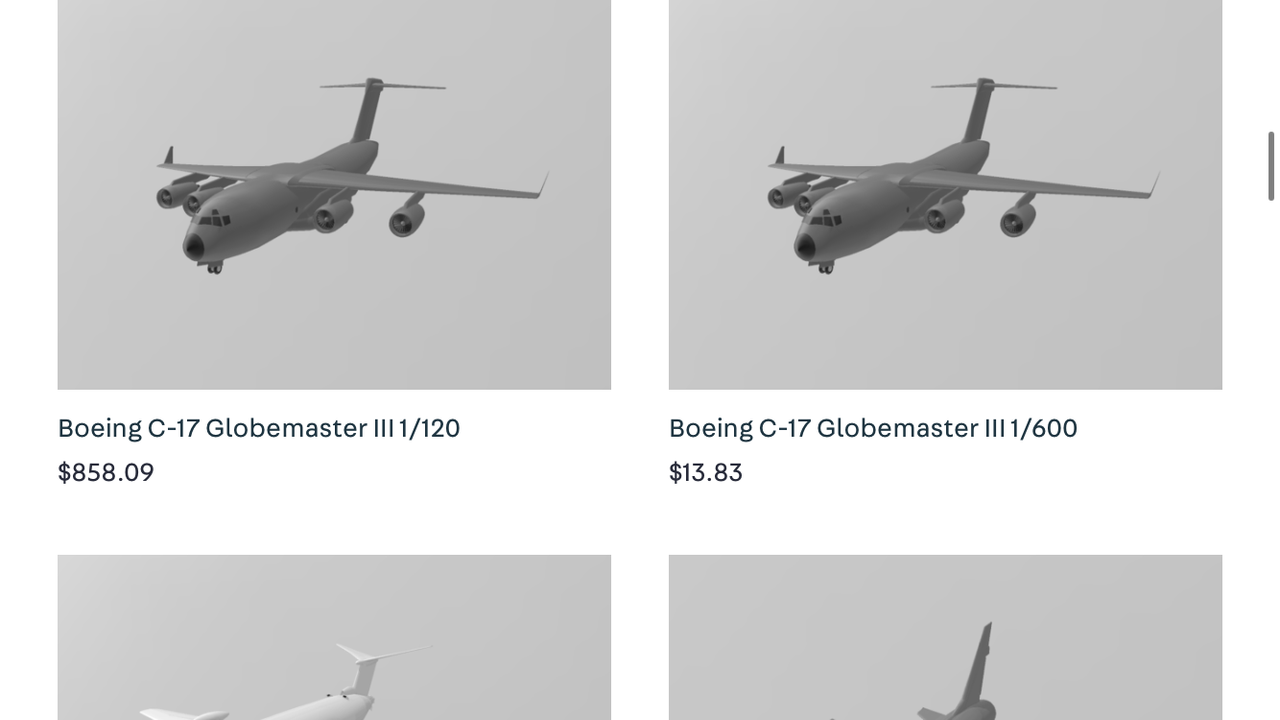
Task: Click the Boeing C-17 Globemaster III 1/600 title
Action: (873, 428)
